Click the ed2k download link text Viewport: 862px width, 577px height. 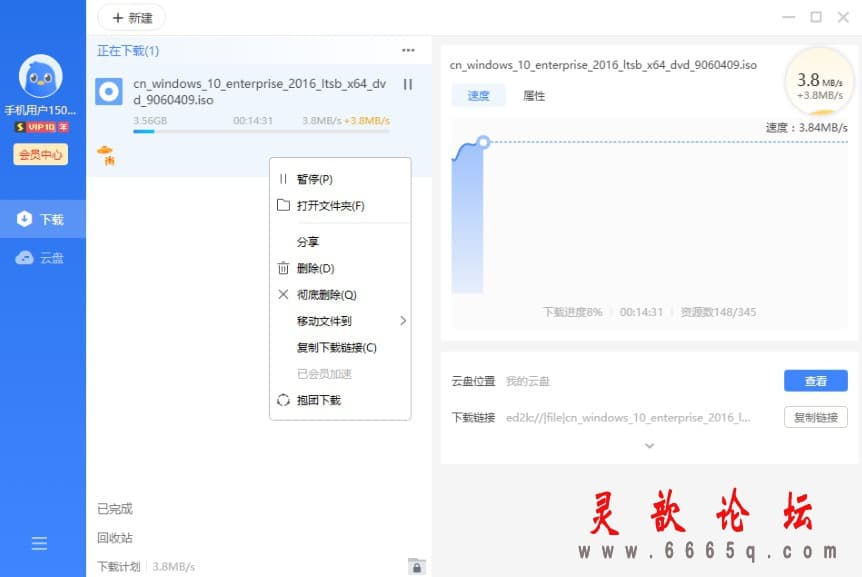pos(628,418)
